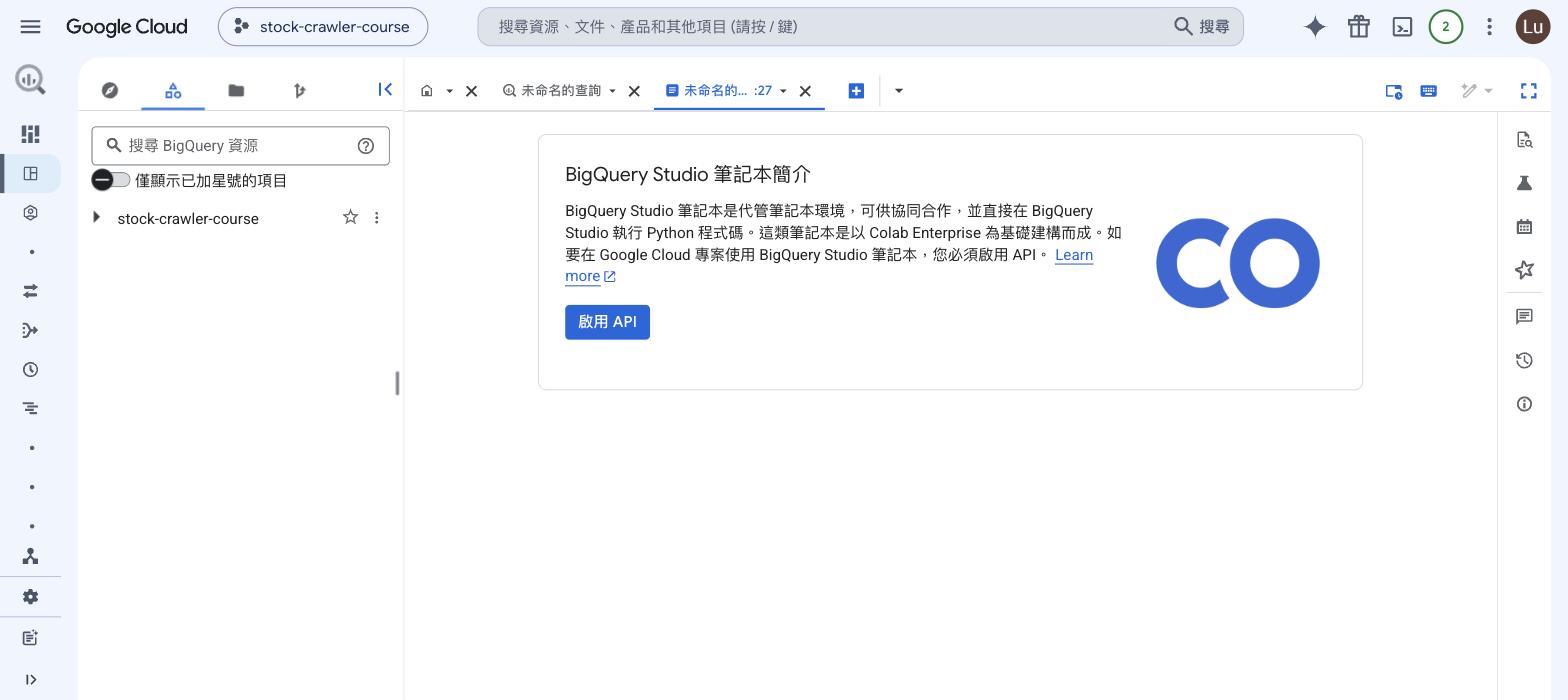1568x700 pixels.
Task: Toggle full screen mode icon
Action: 1528,91
